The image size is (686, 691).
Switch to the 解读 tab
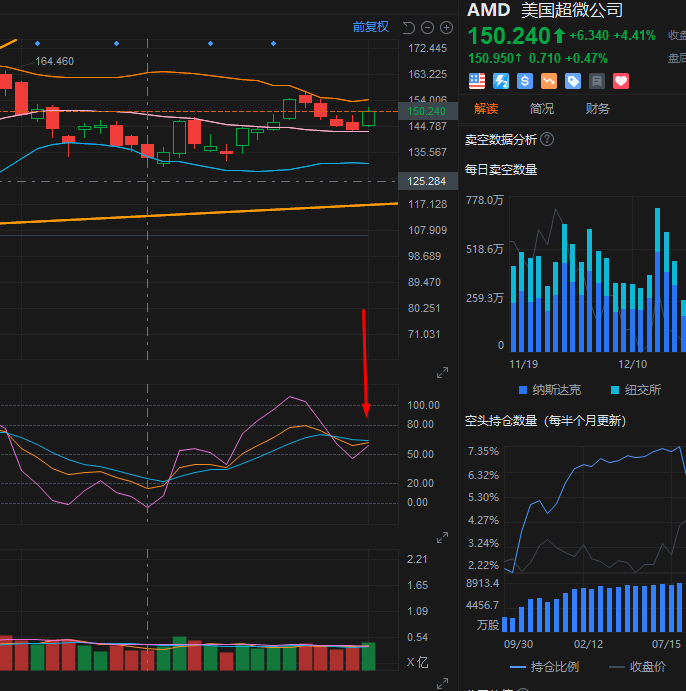click(486, 108)
